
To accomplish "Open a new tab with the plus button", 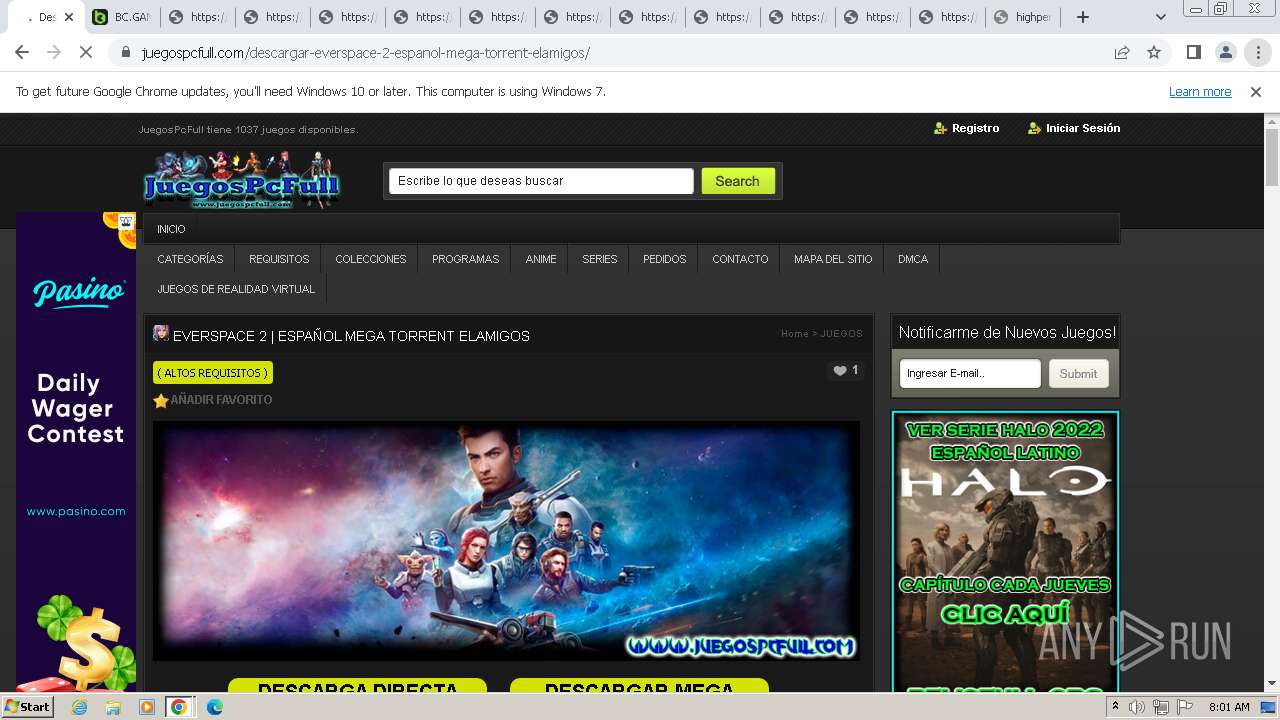I will click(1083, 17).
